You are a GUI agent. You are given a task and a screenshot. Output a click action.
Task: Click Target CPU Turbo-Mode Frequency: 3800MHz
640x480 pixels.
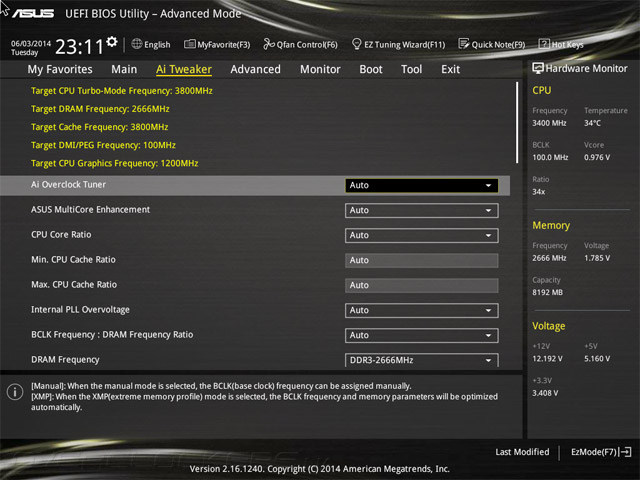(x=122, y=91)
